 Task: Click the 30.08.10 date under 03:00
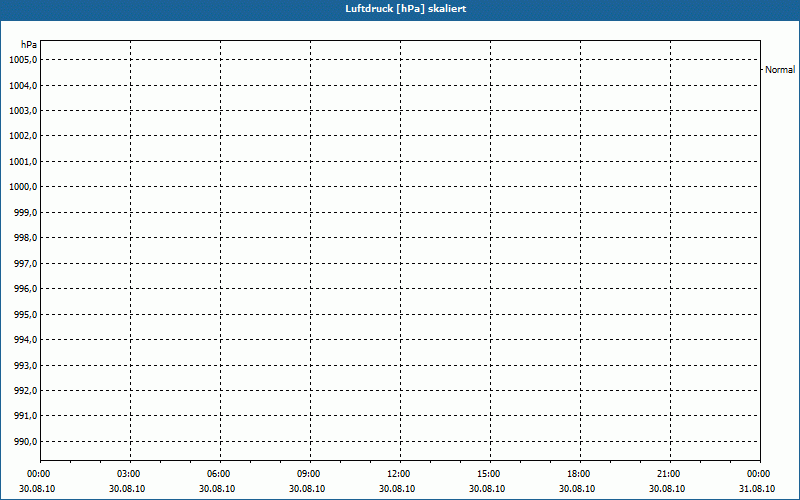point(127,489)
